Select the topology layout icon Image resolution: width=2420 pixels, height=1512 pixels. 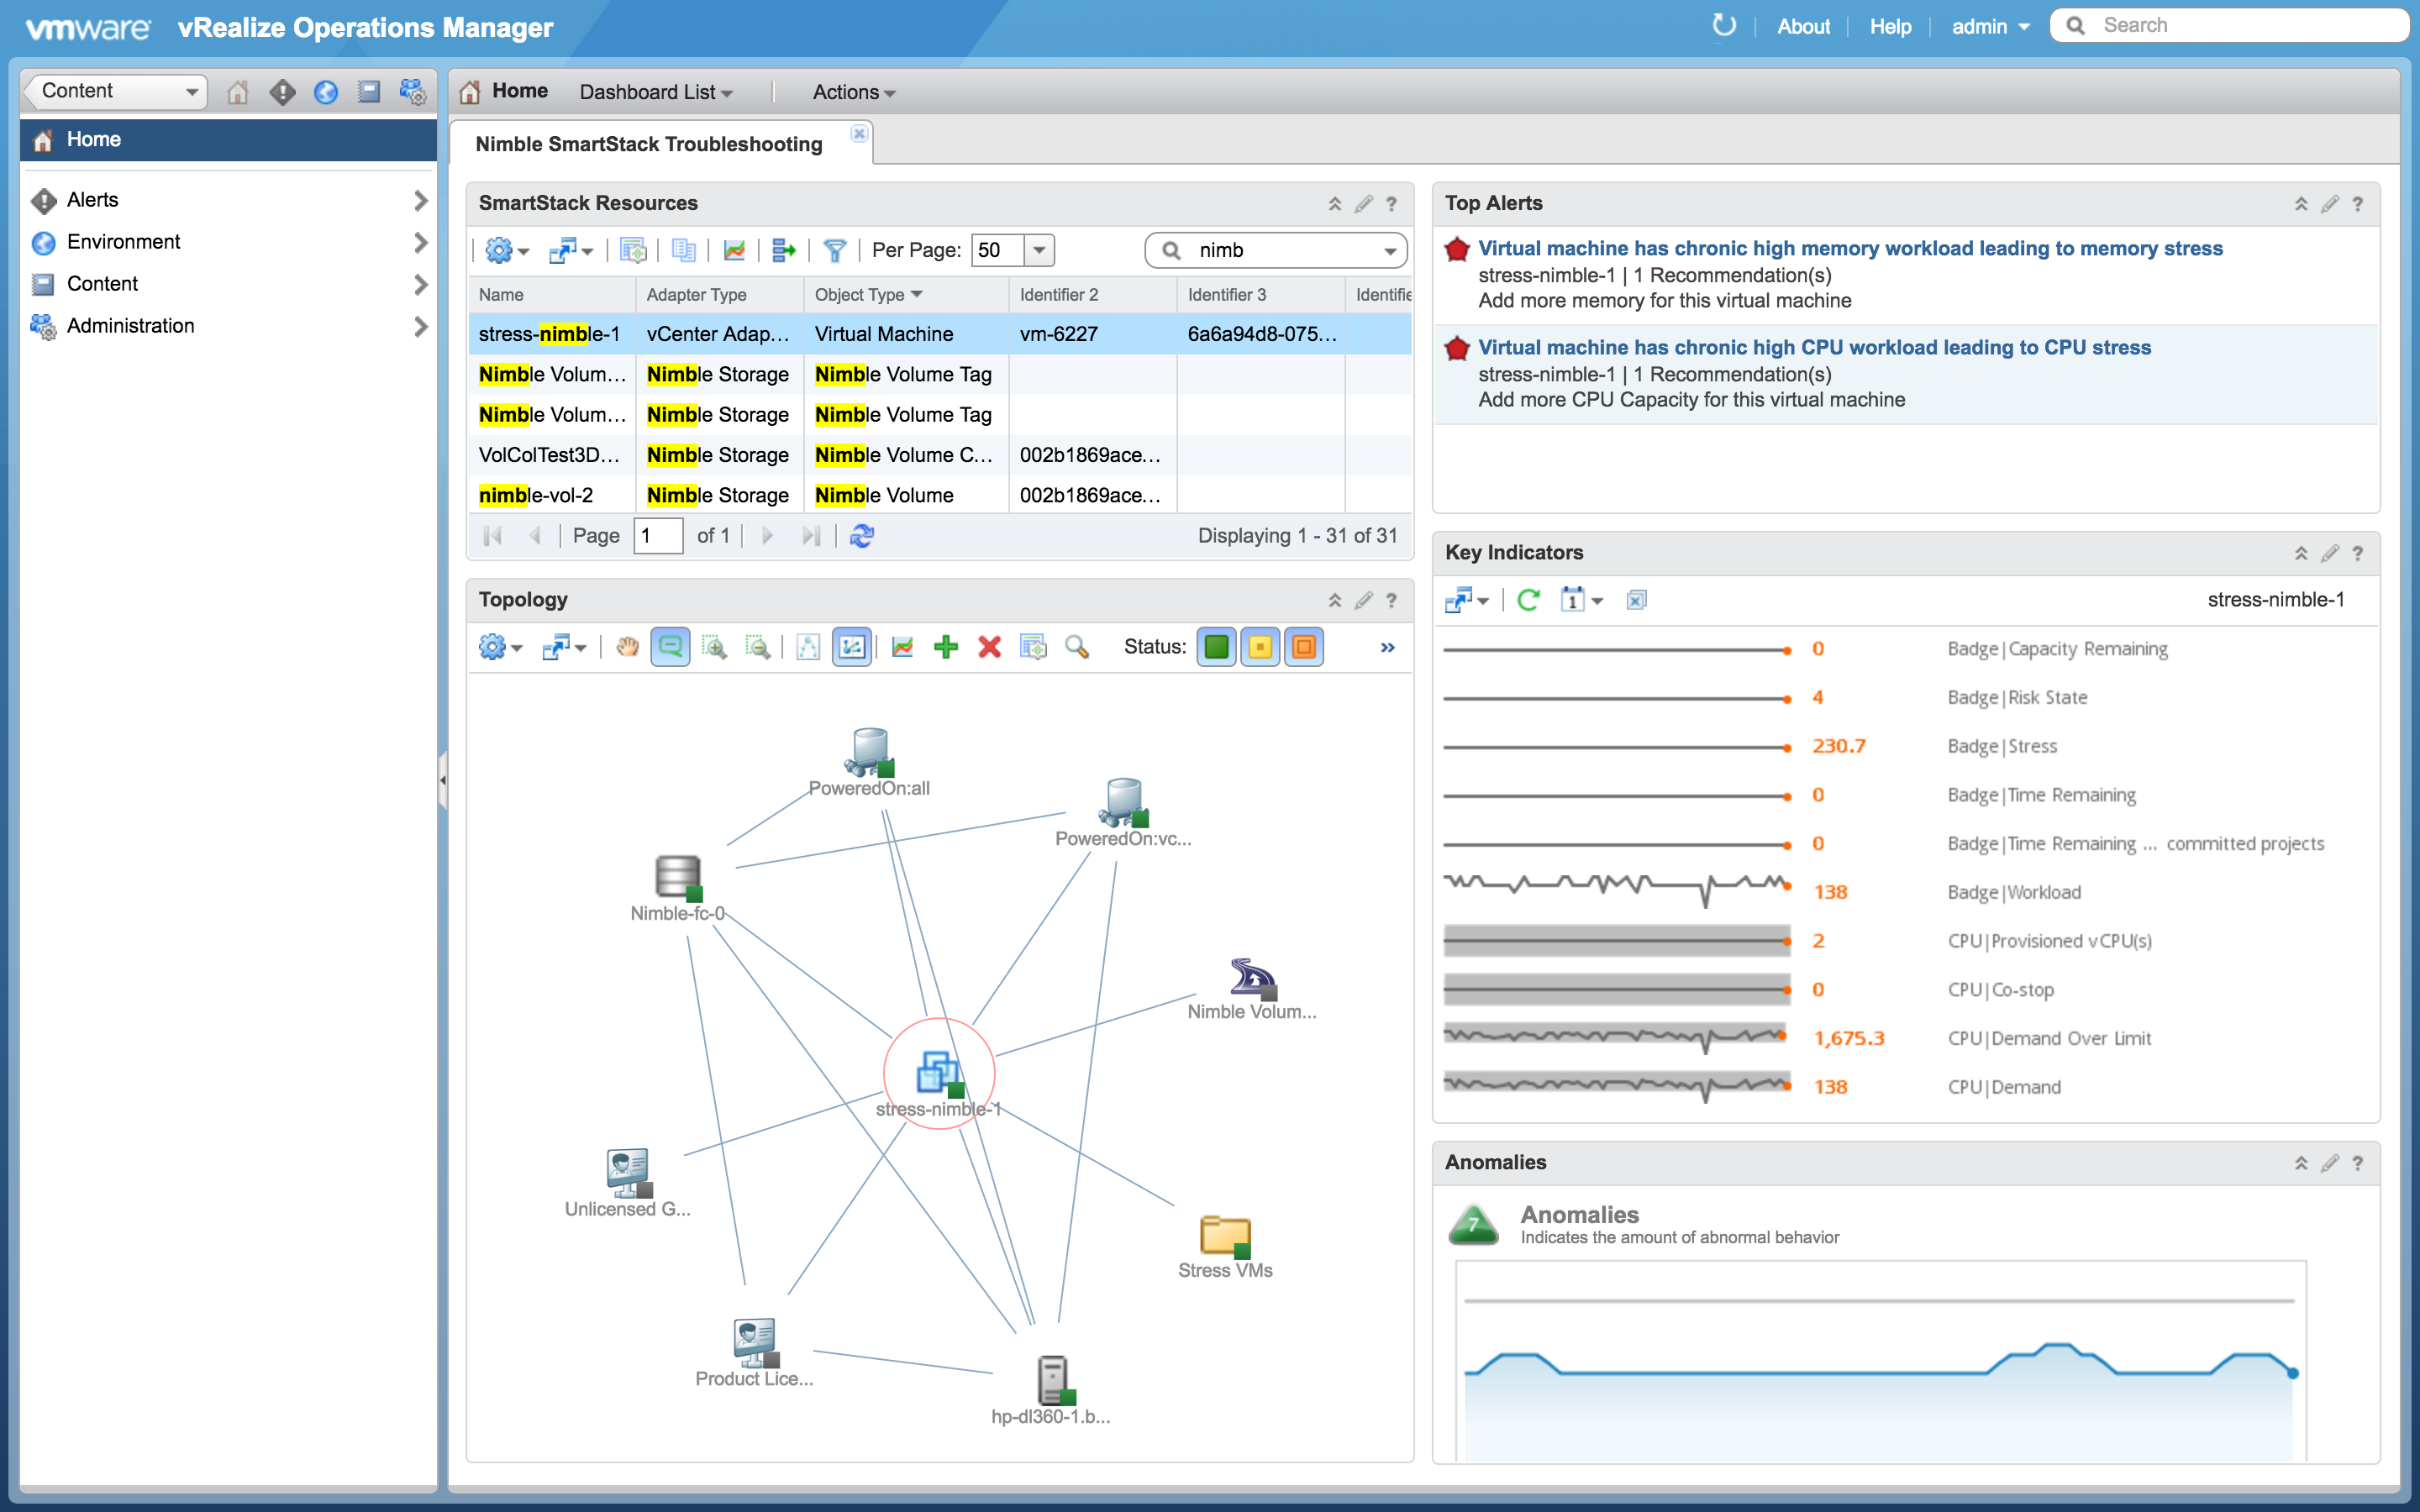point(852,648)
